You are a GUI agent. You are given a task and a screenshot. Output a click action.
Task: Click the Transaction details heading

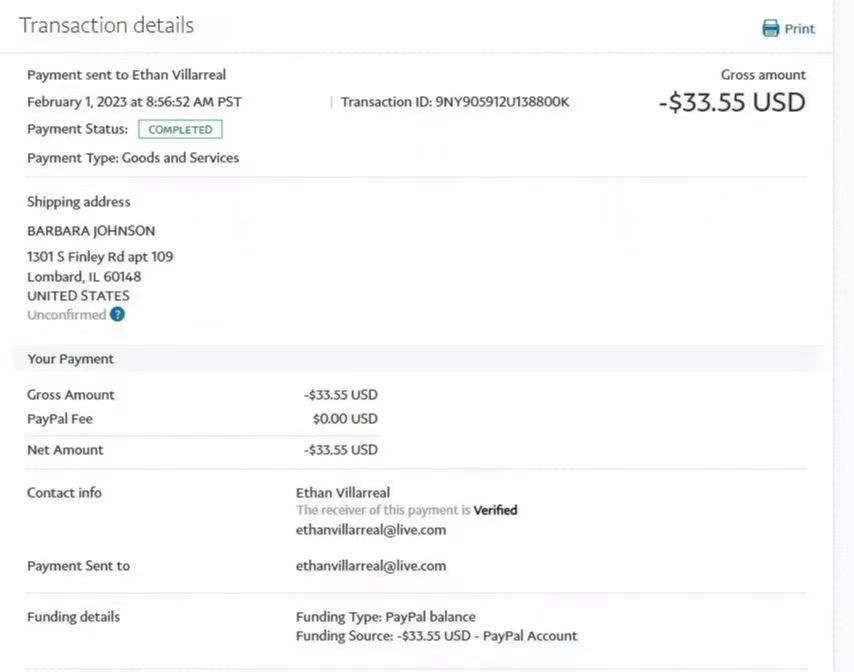[107, 25]
